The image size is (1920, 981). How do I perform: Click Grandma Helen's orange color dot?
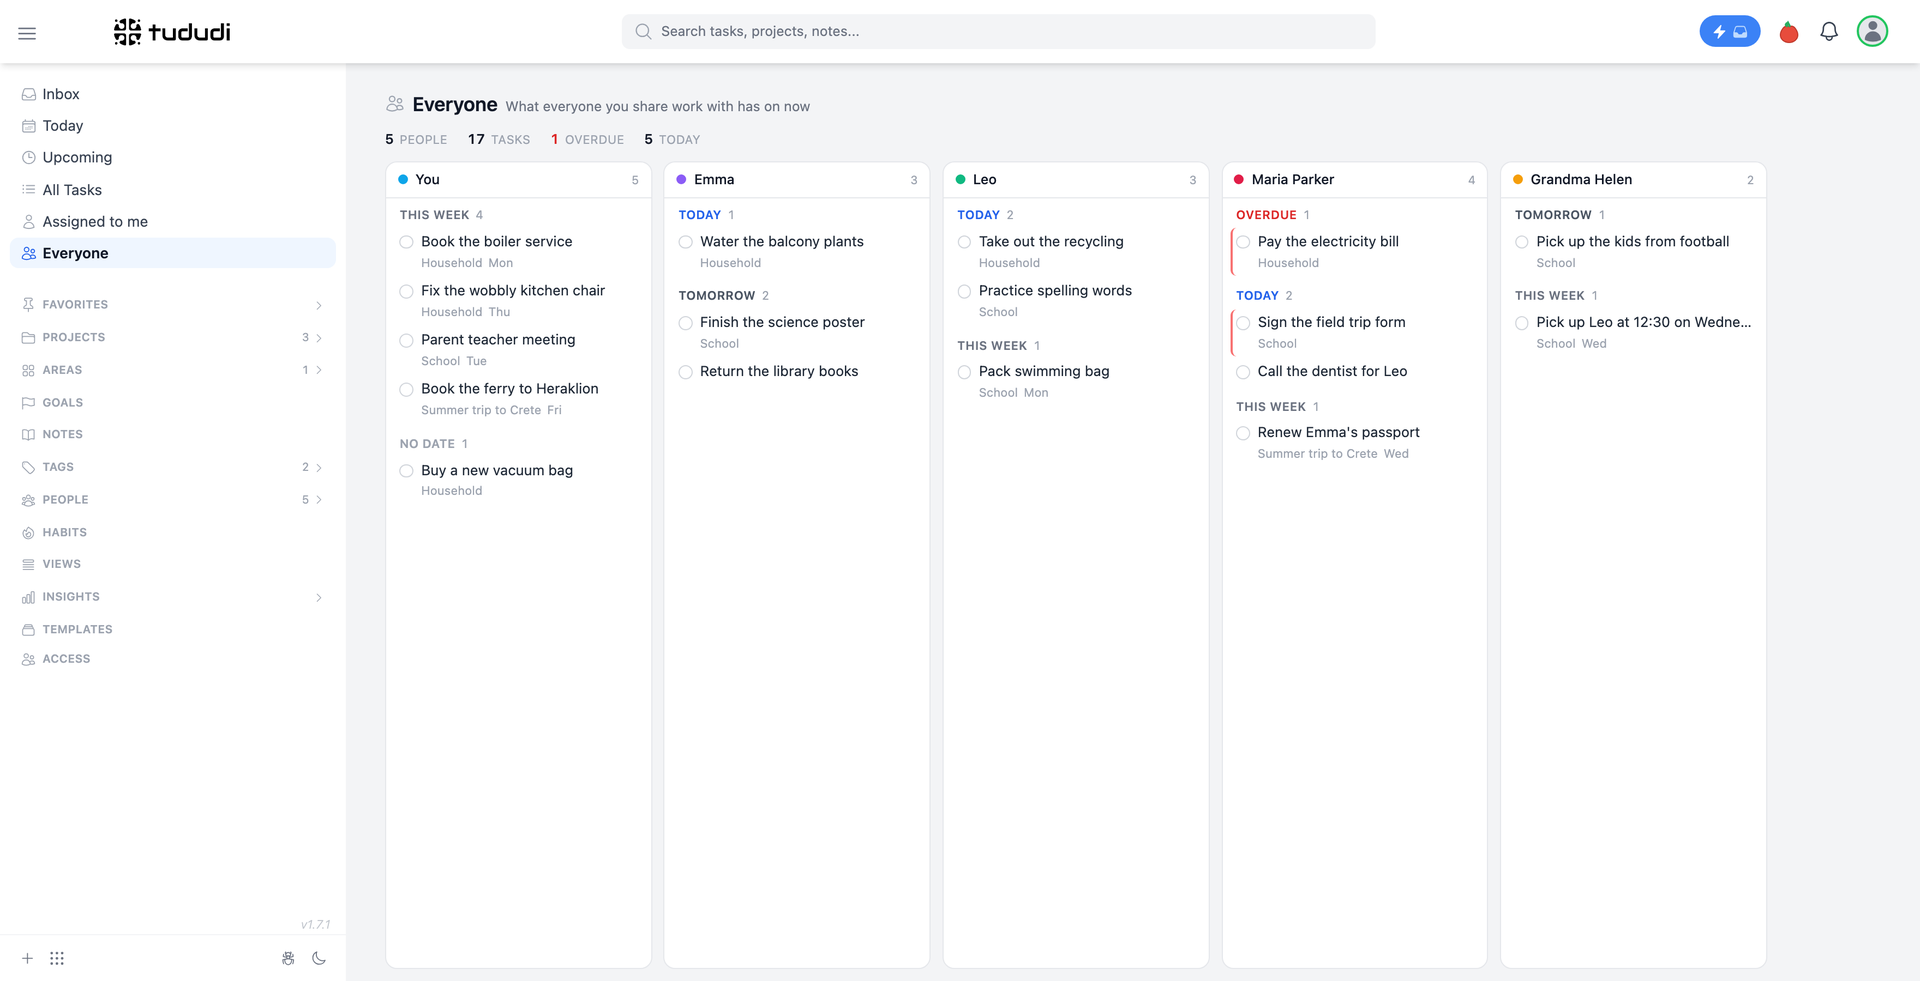(x=1518, y=180)
